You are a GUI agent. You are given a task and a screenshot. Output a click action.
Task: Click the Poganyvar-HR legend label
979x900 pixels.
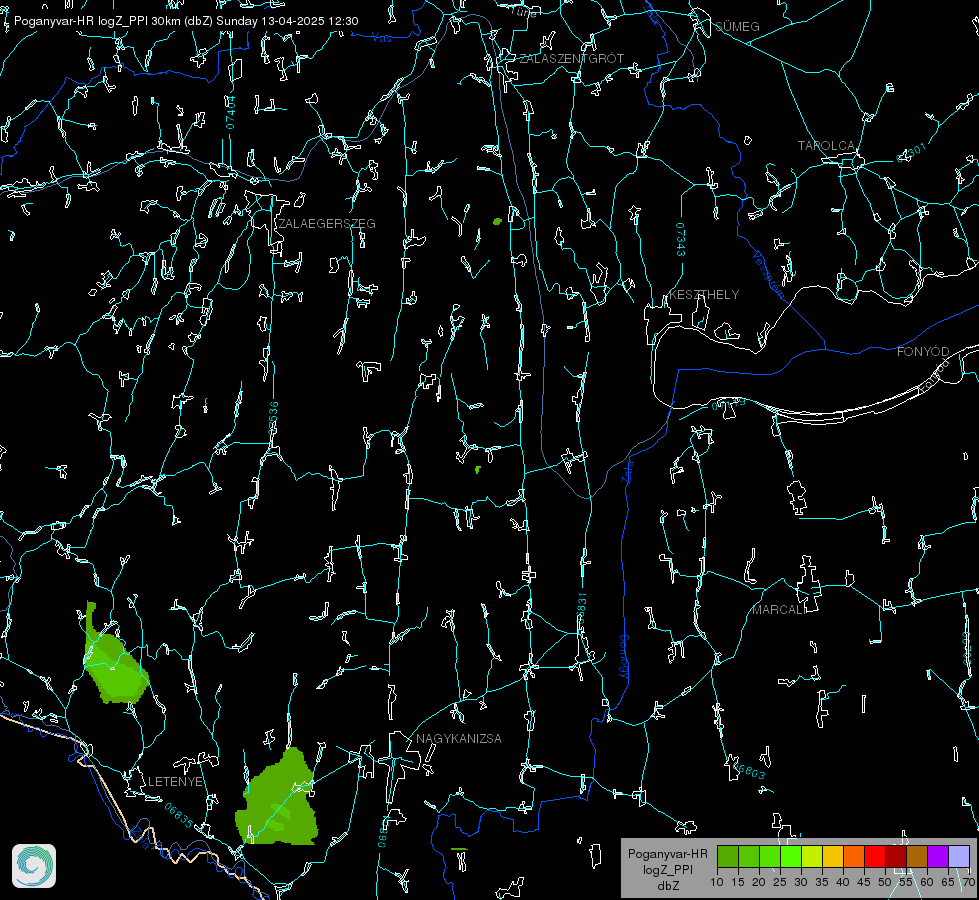(x=667, y=853)
